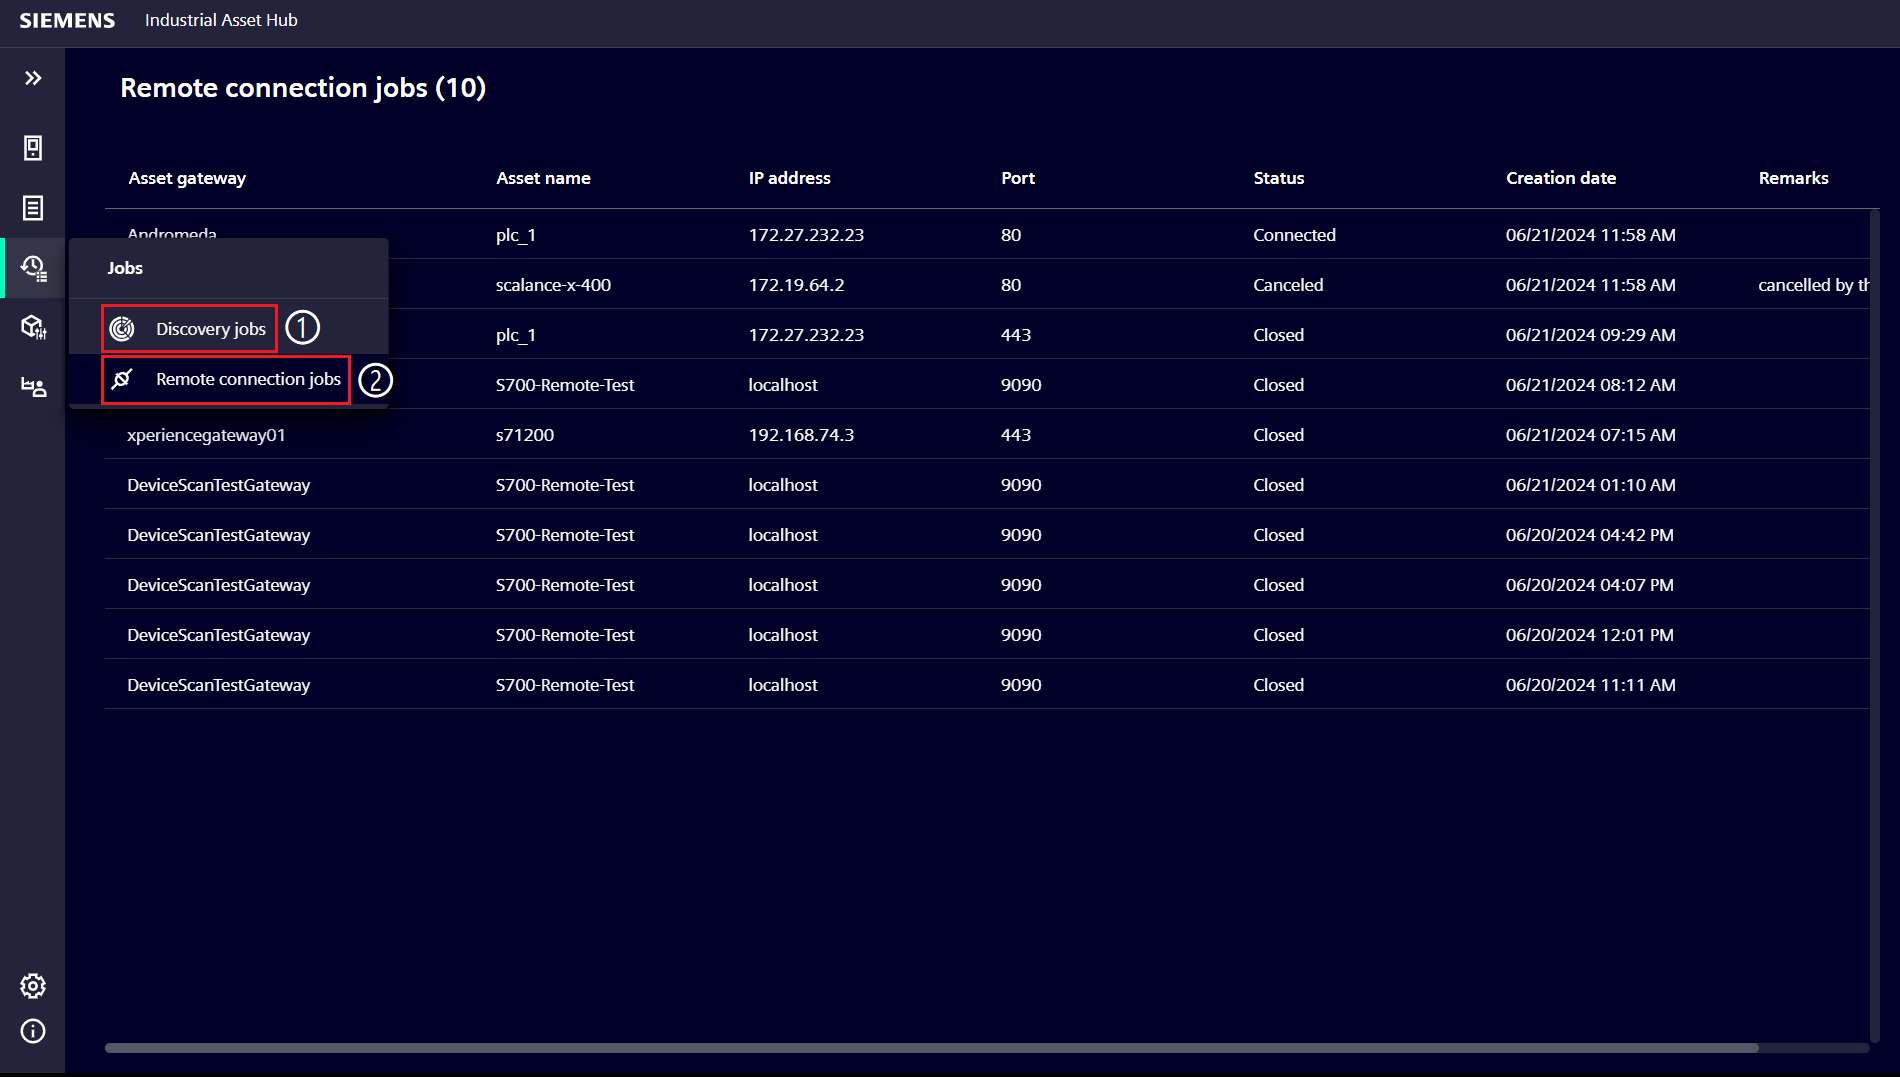Viewport: 1900px width, 1077px height.
Task: Expand the sidebar with double chevron
Action: (33, 78)
